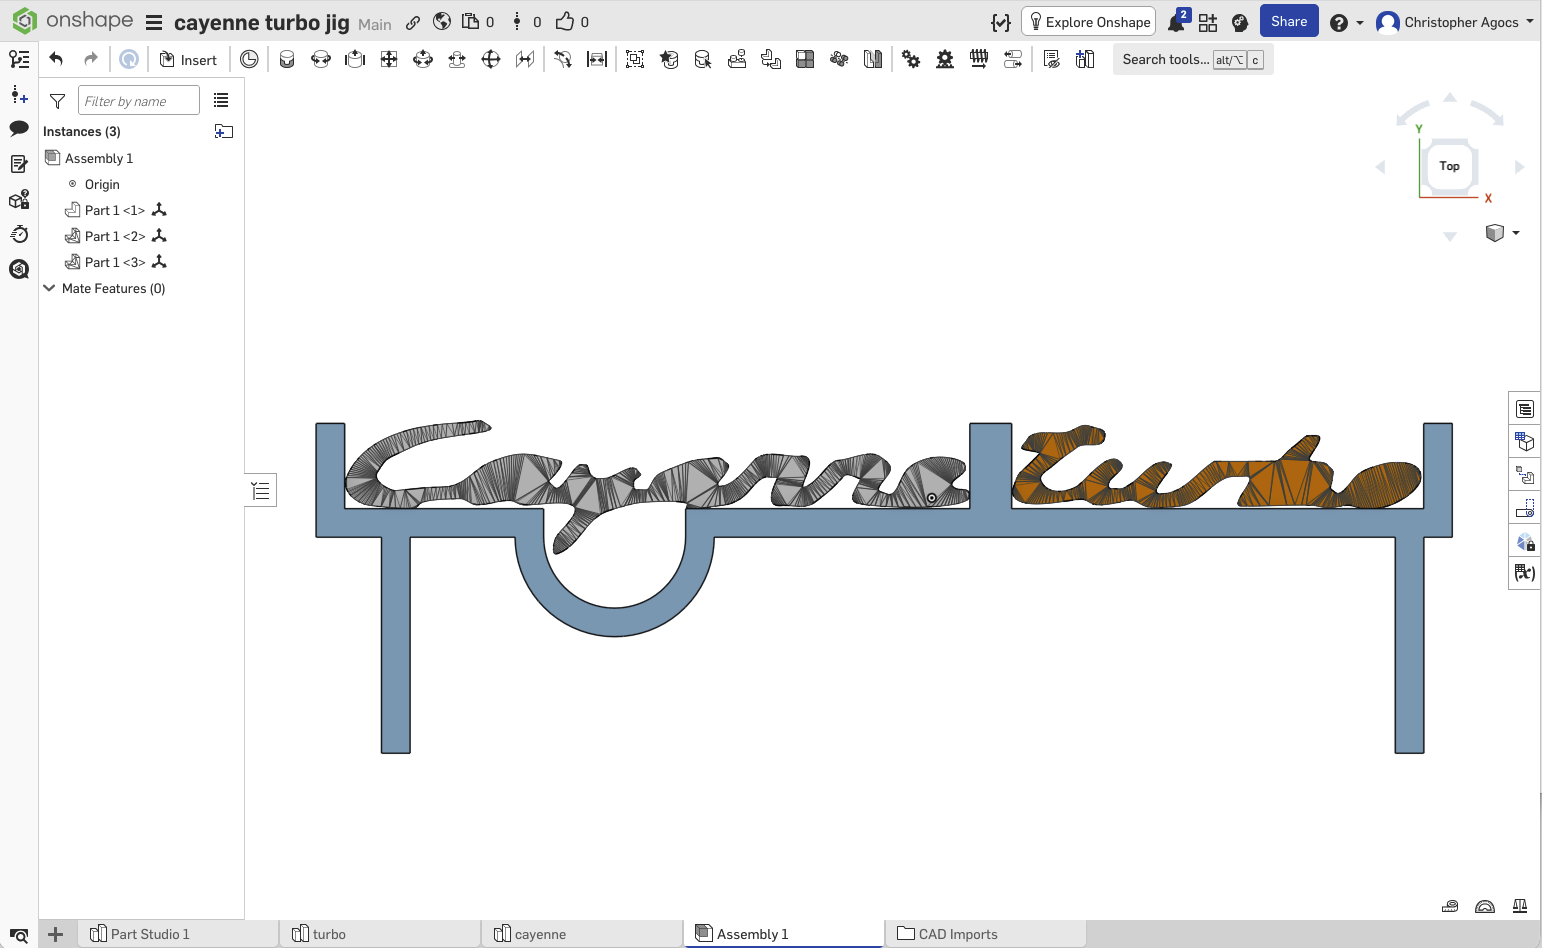This screenshot has height=948, width=1542.
Task: Collapse the Mate Features section
Action: click(x=49, y=288)
